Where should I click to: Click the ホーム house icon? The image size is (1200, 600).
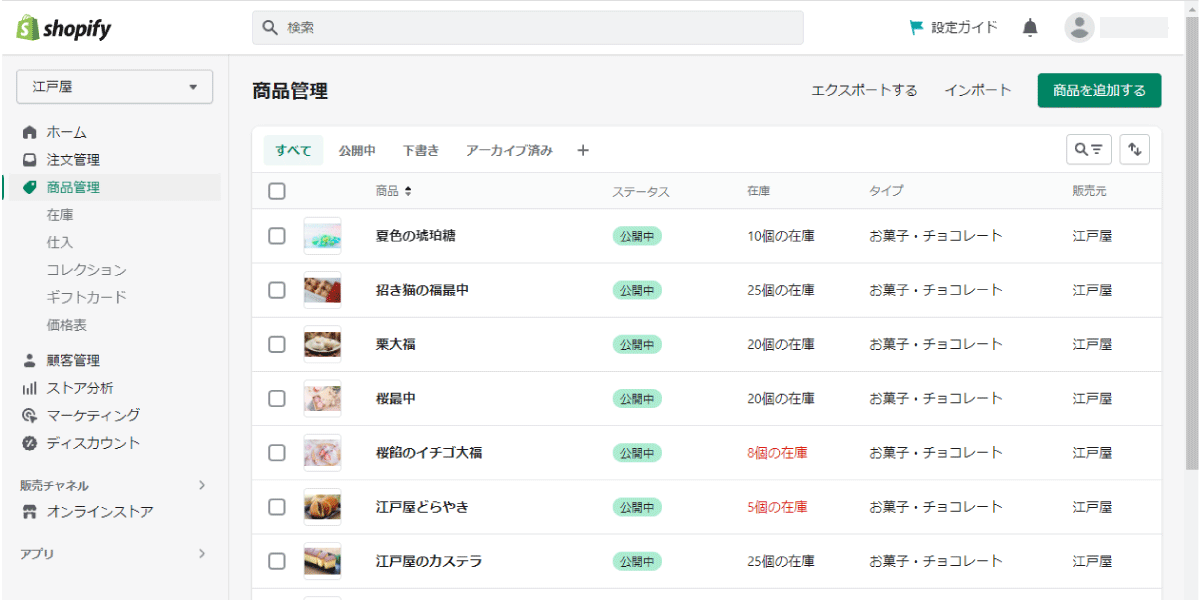point(30,132)
